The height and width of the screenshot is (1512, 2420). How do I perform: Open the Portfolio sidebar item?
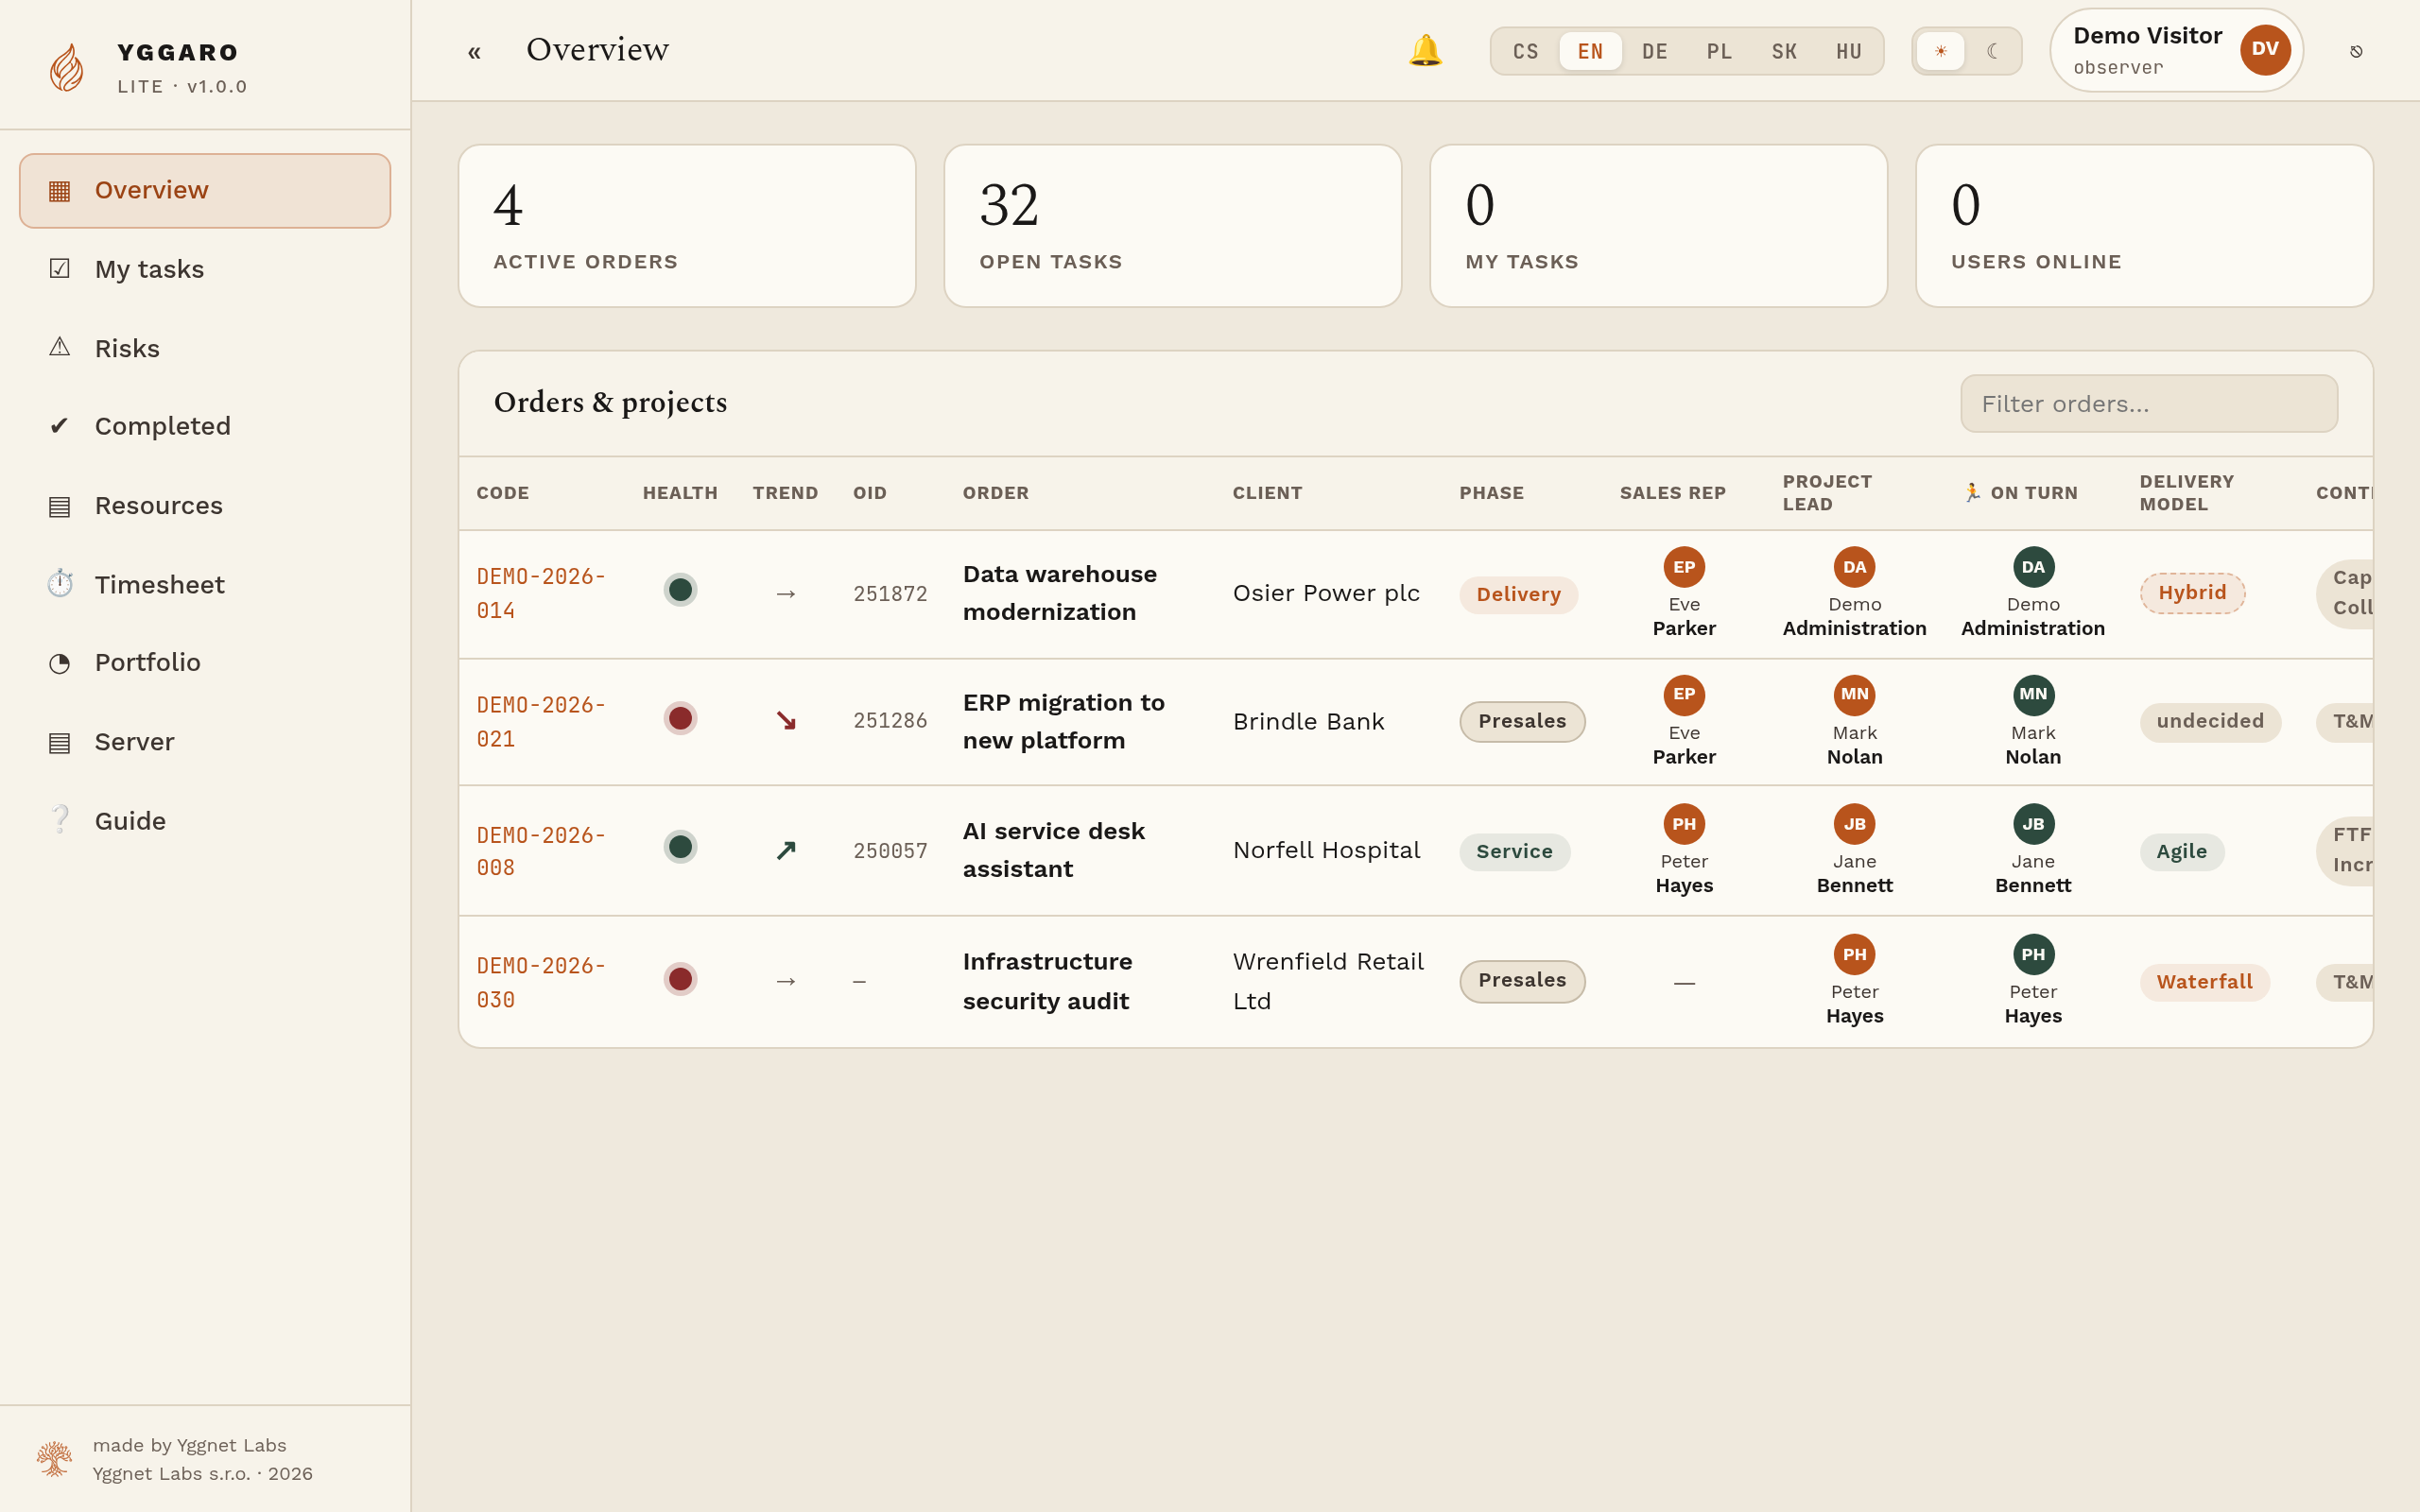pos(205,662)
